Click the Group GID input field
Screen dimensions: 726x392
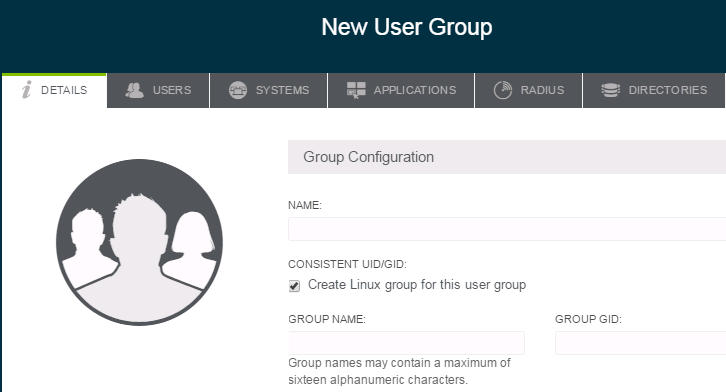(x=640, y=343)
